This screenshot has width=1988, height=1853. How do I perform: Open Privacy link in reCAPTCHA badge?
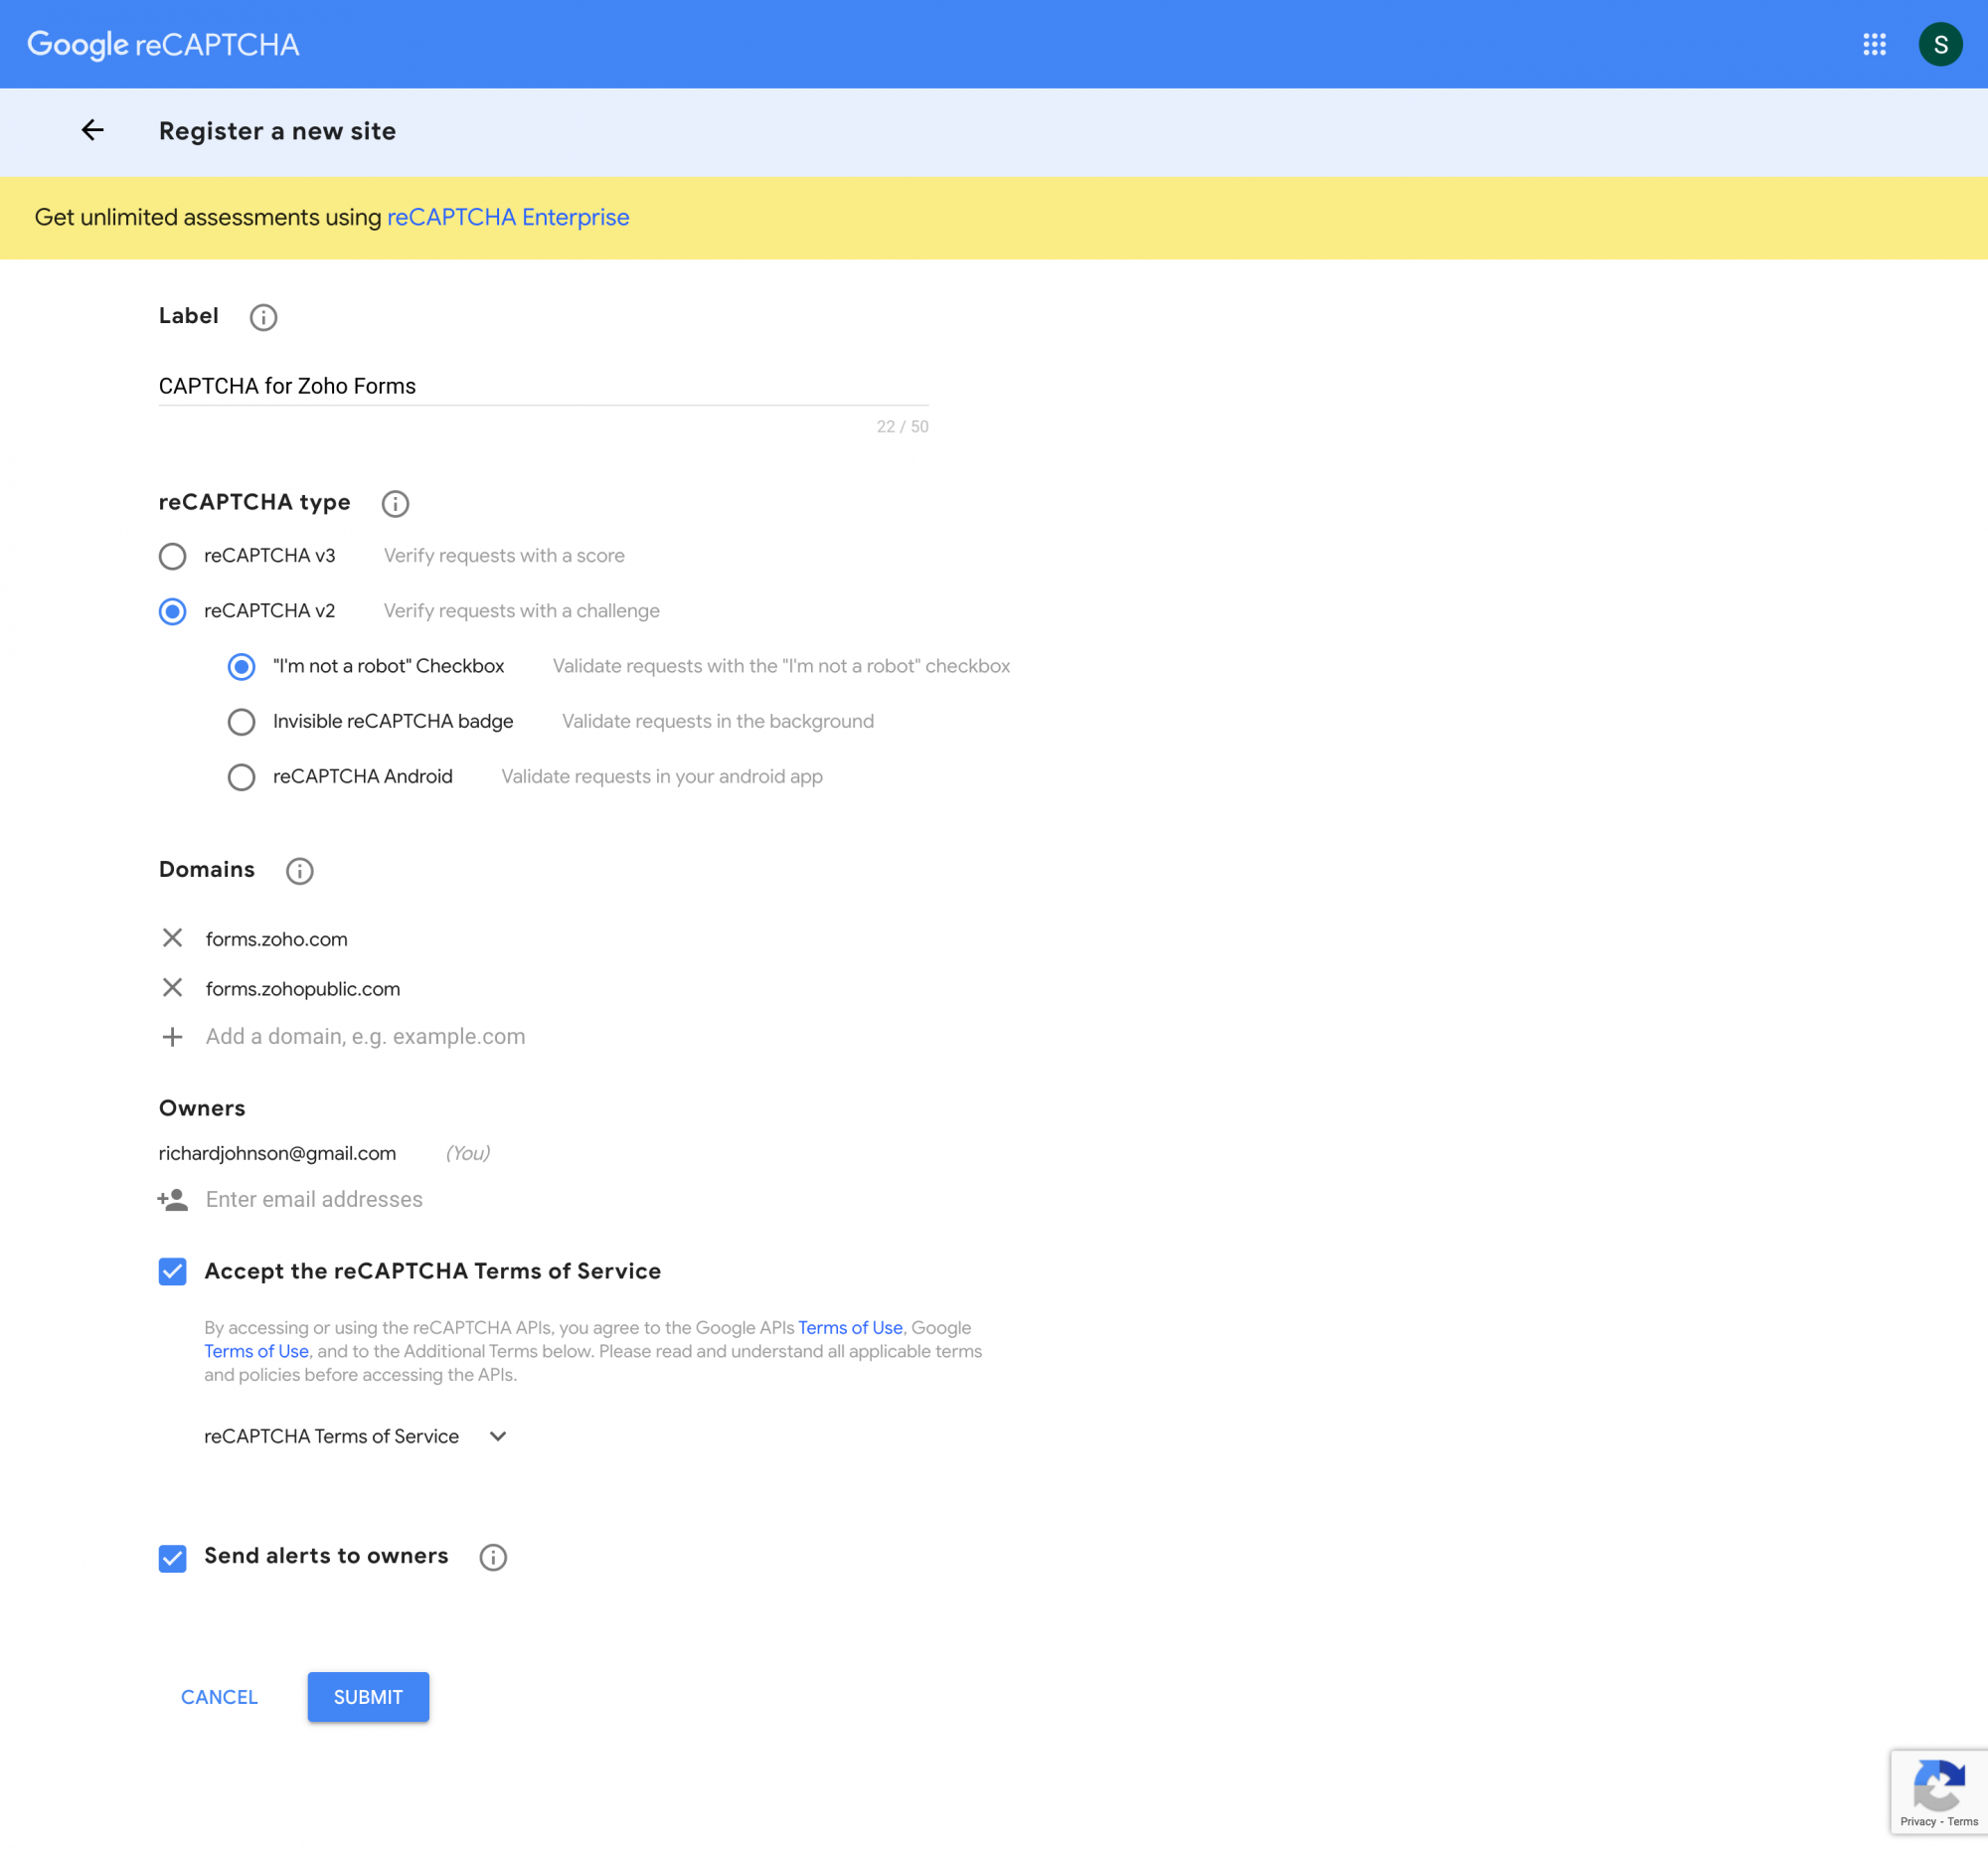[1918, 1821]
